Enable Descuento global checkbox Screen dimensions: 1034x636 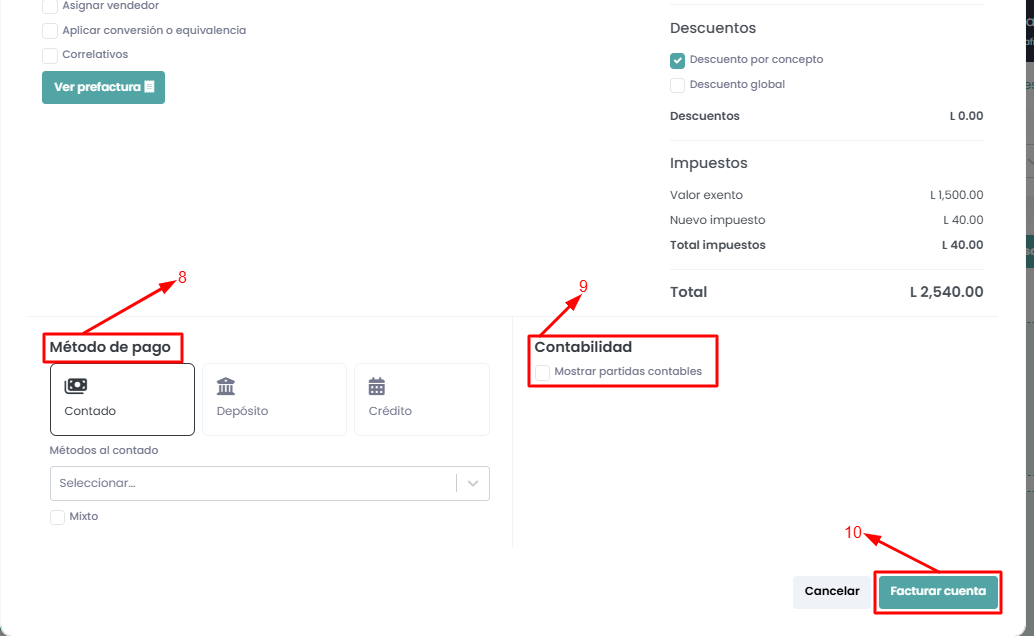point(678,85)
